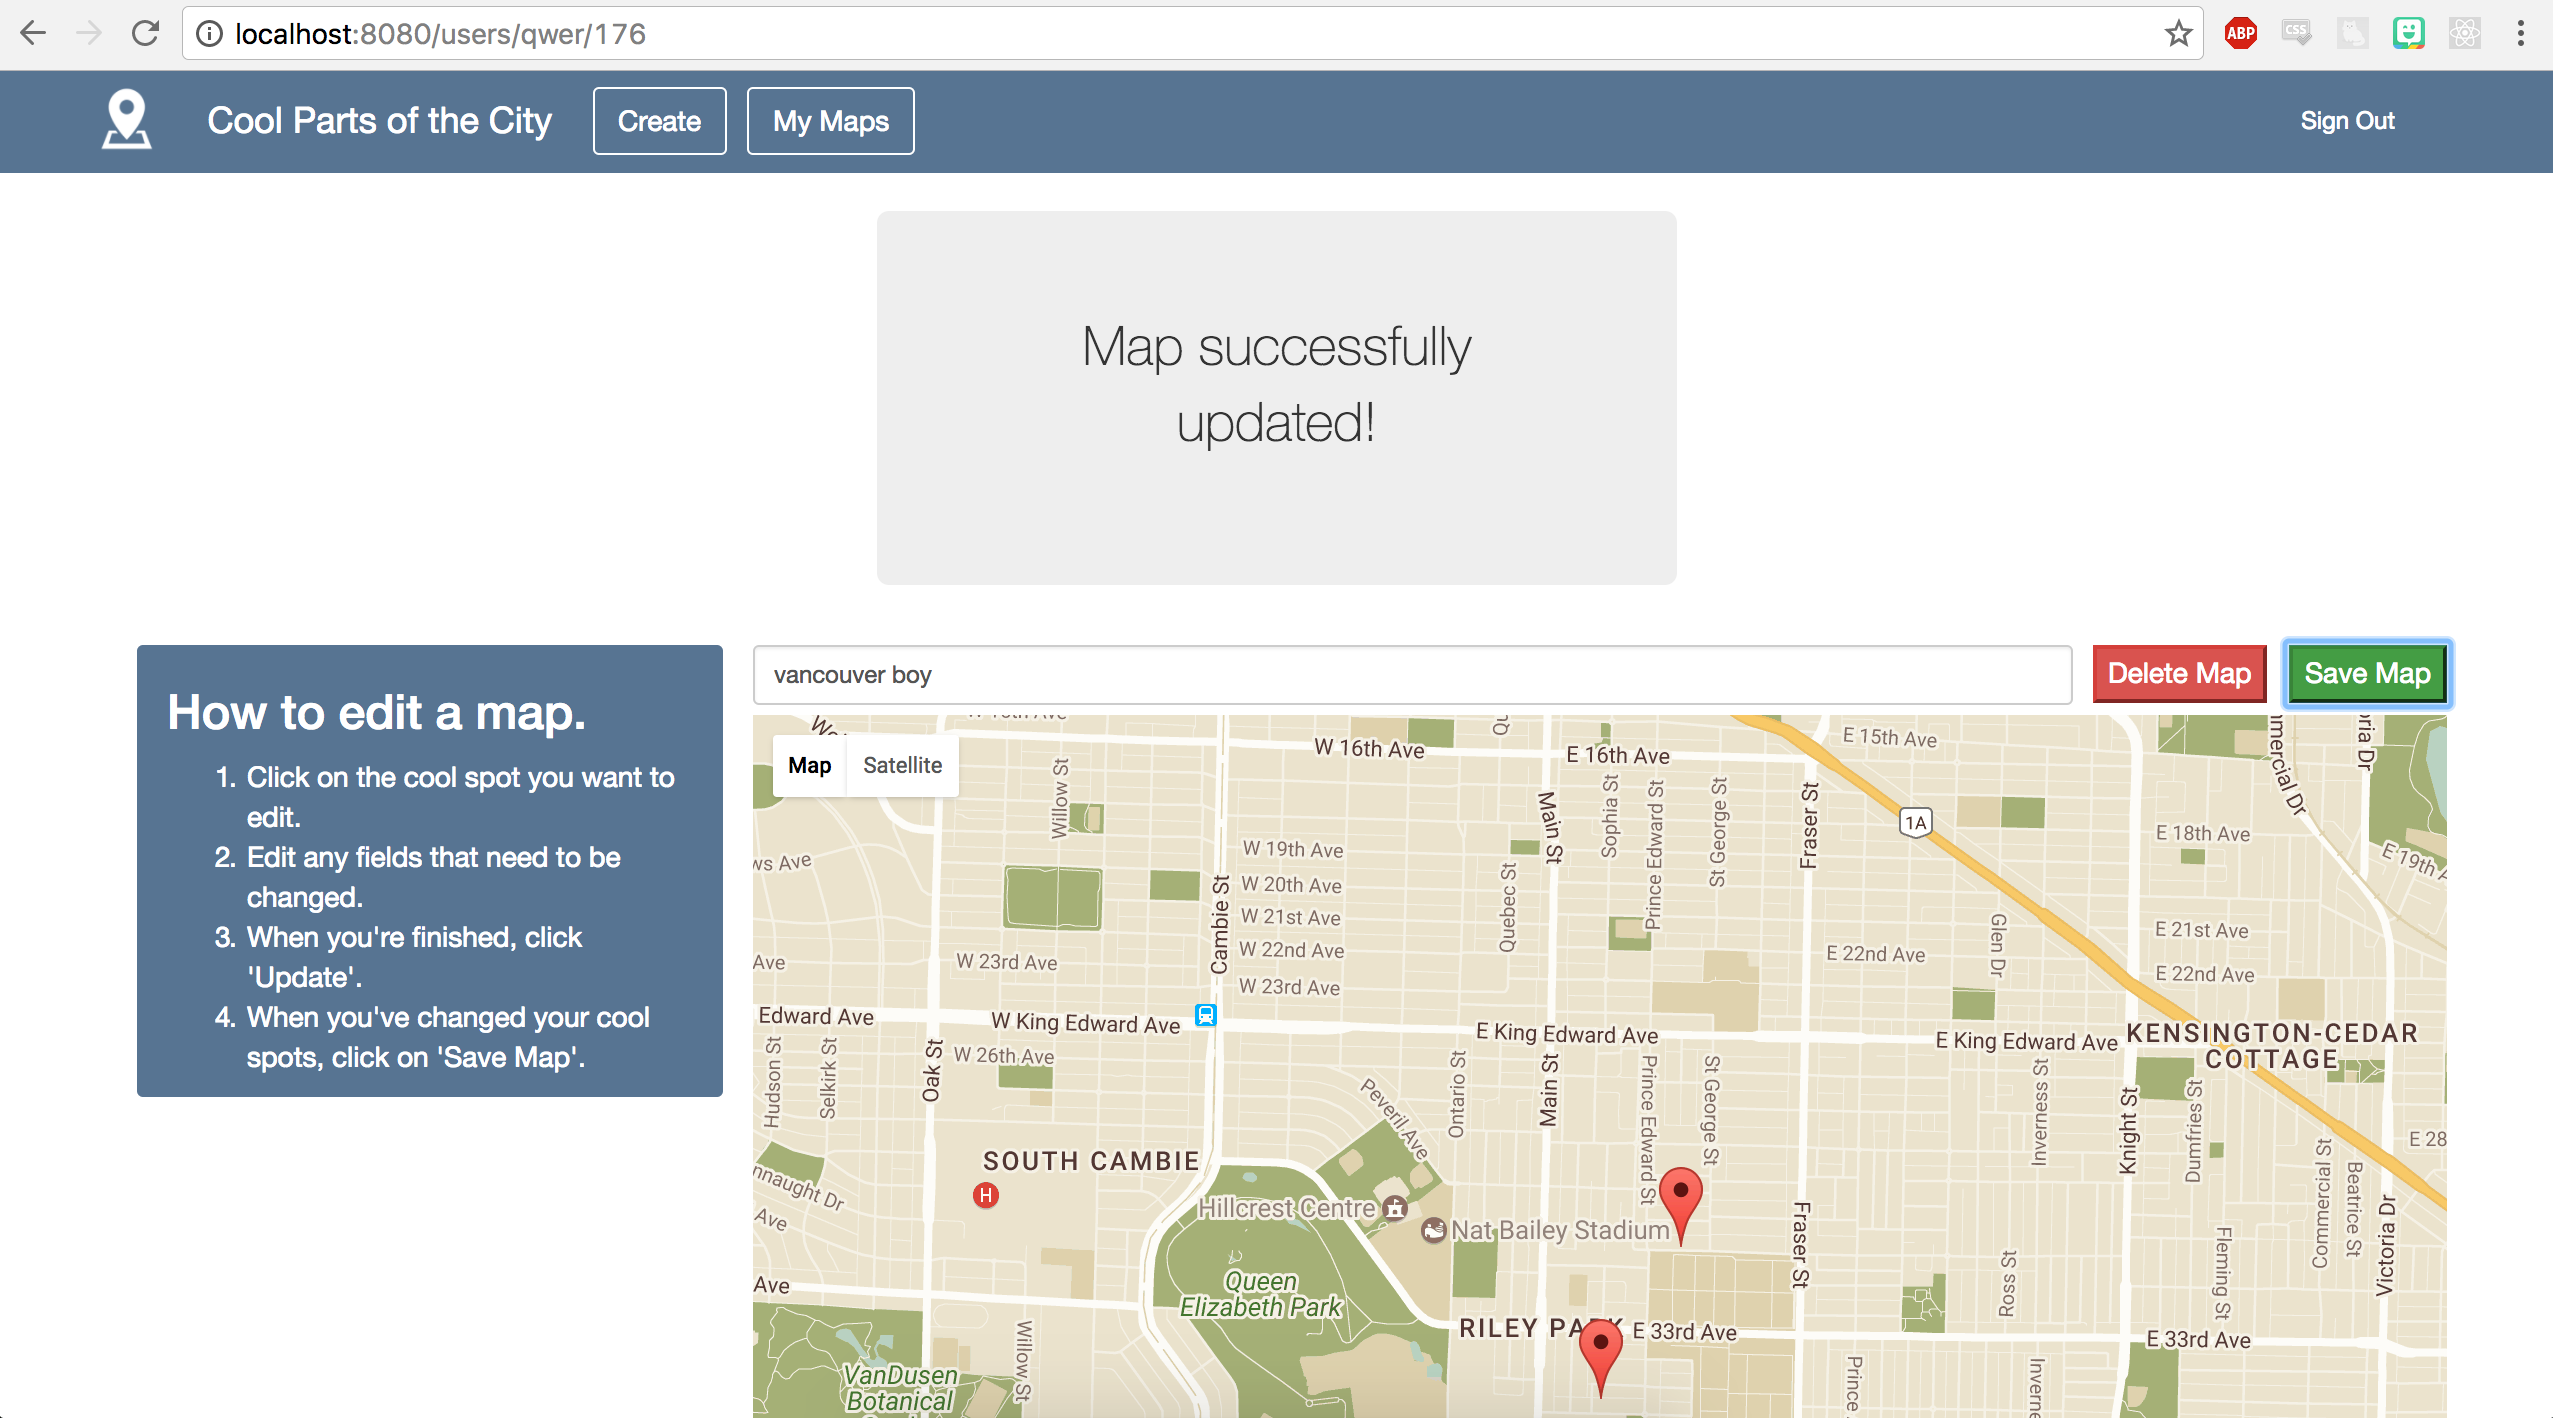Click the map pin logo in the header

pos(127,120)
